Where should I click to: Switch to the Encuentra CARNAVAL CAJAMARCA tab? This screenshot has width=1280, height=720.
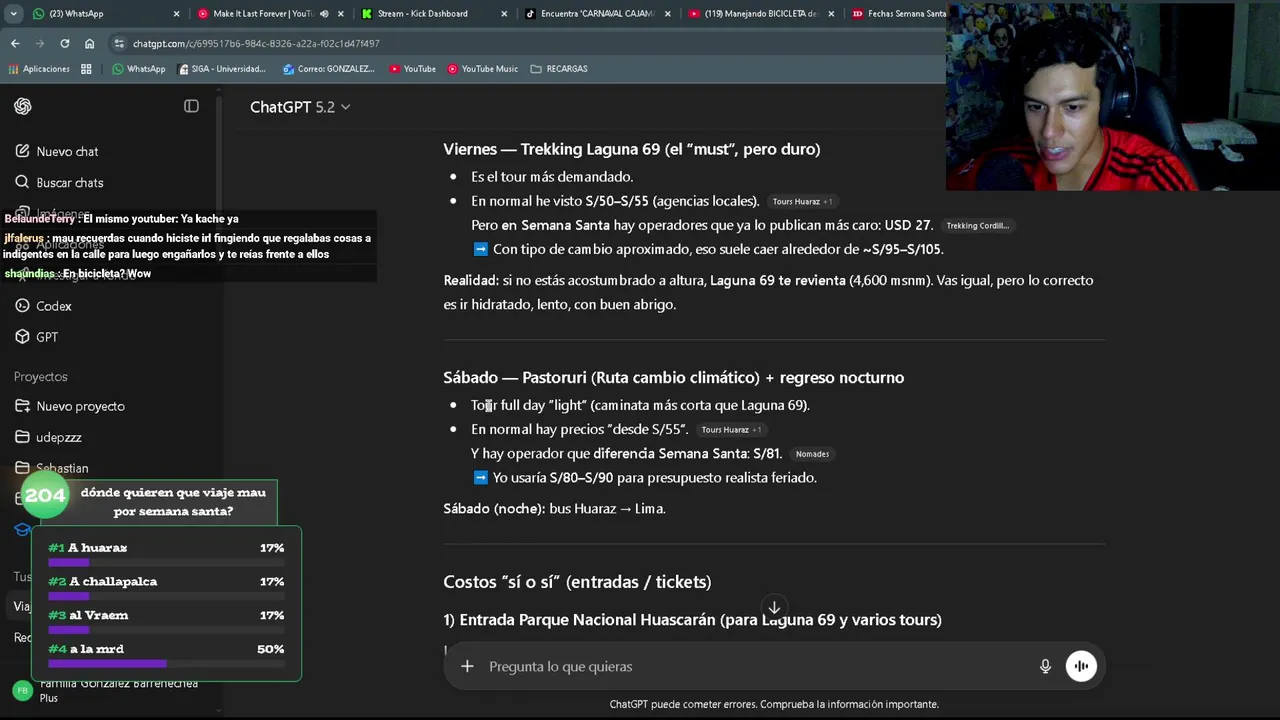(596, 14)
